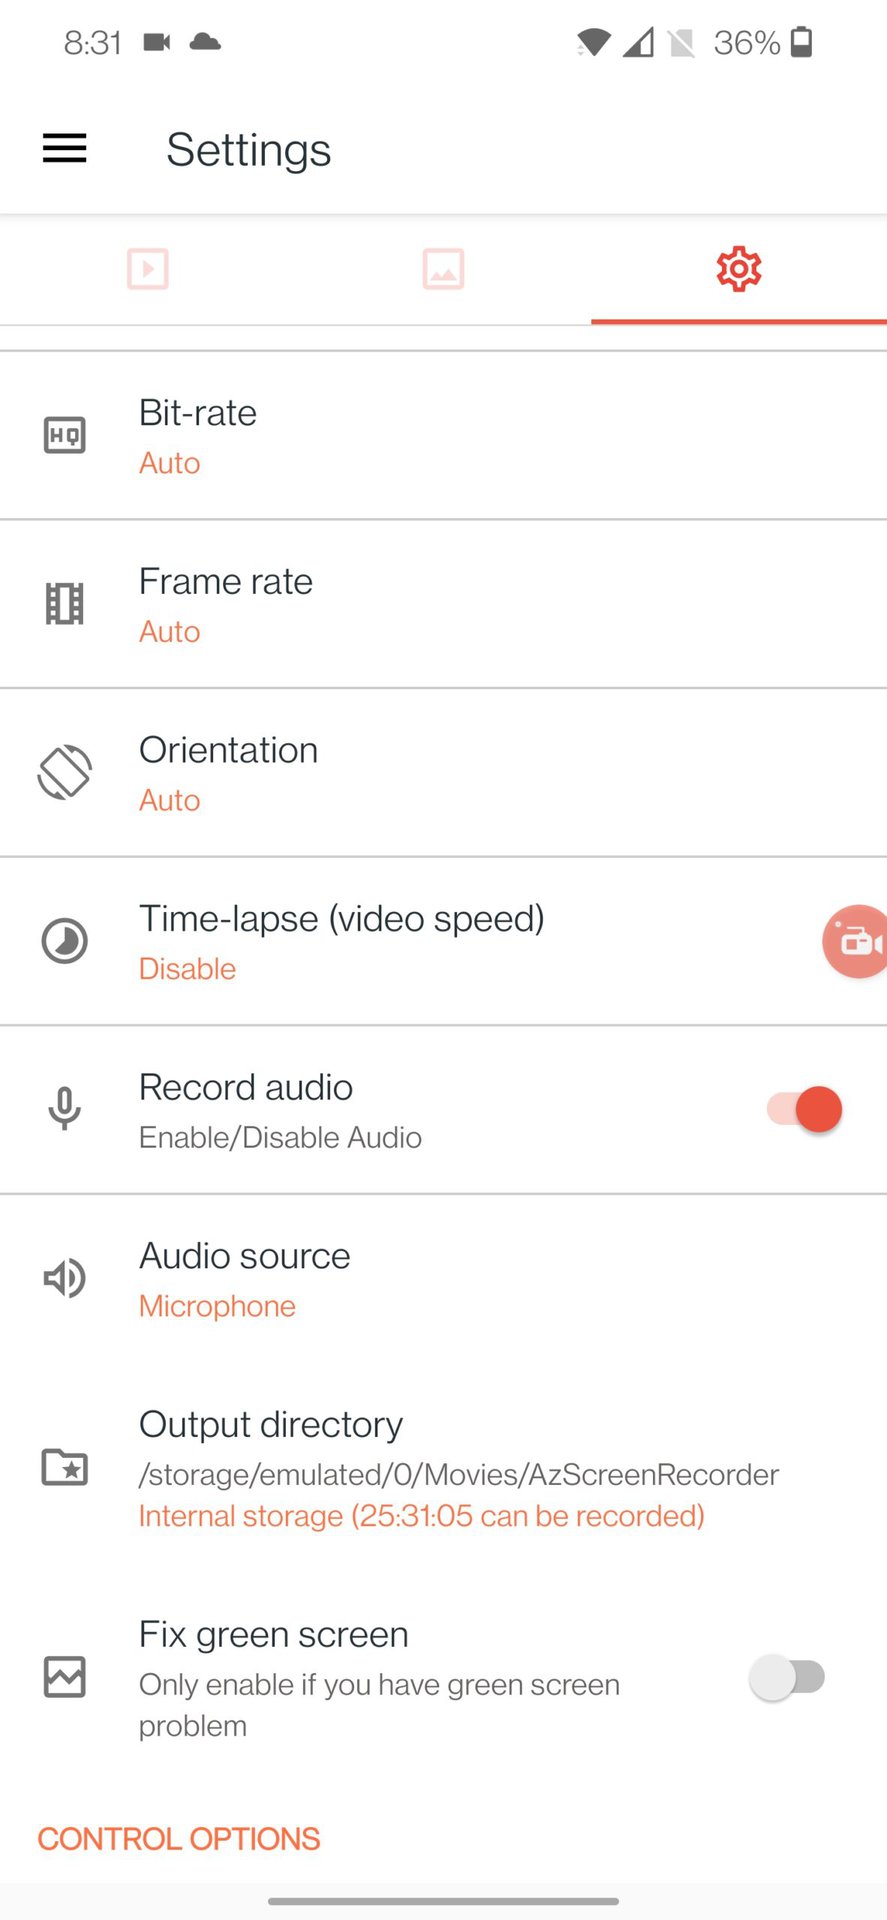
Task: Open the hamburger navigation menu
Action: [65, 149]
